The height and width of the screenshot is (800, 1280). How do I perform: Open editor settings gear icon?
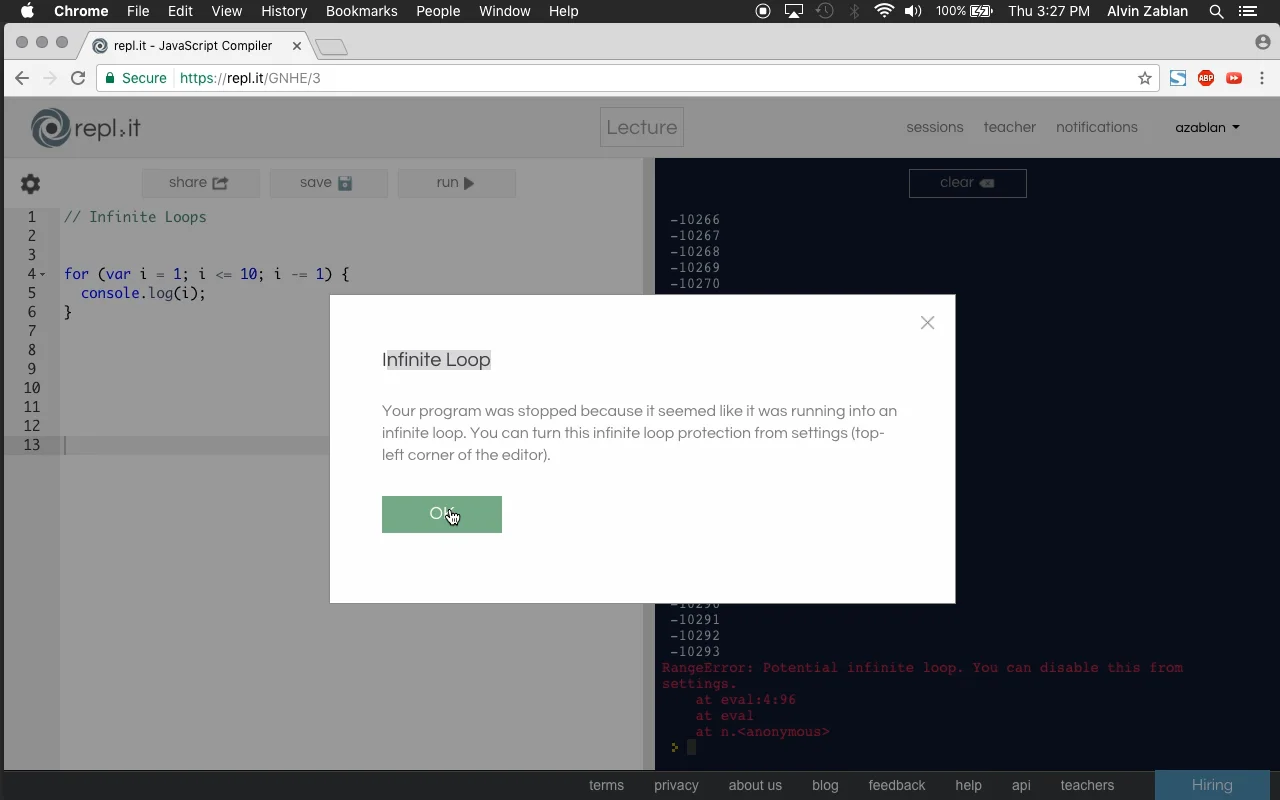pyautogui.click(x=30, y=184)
